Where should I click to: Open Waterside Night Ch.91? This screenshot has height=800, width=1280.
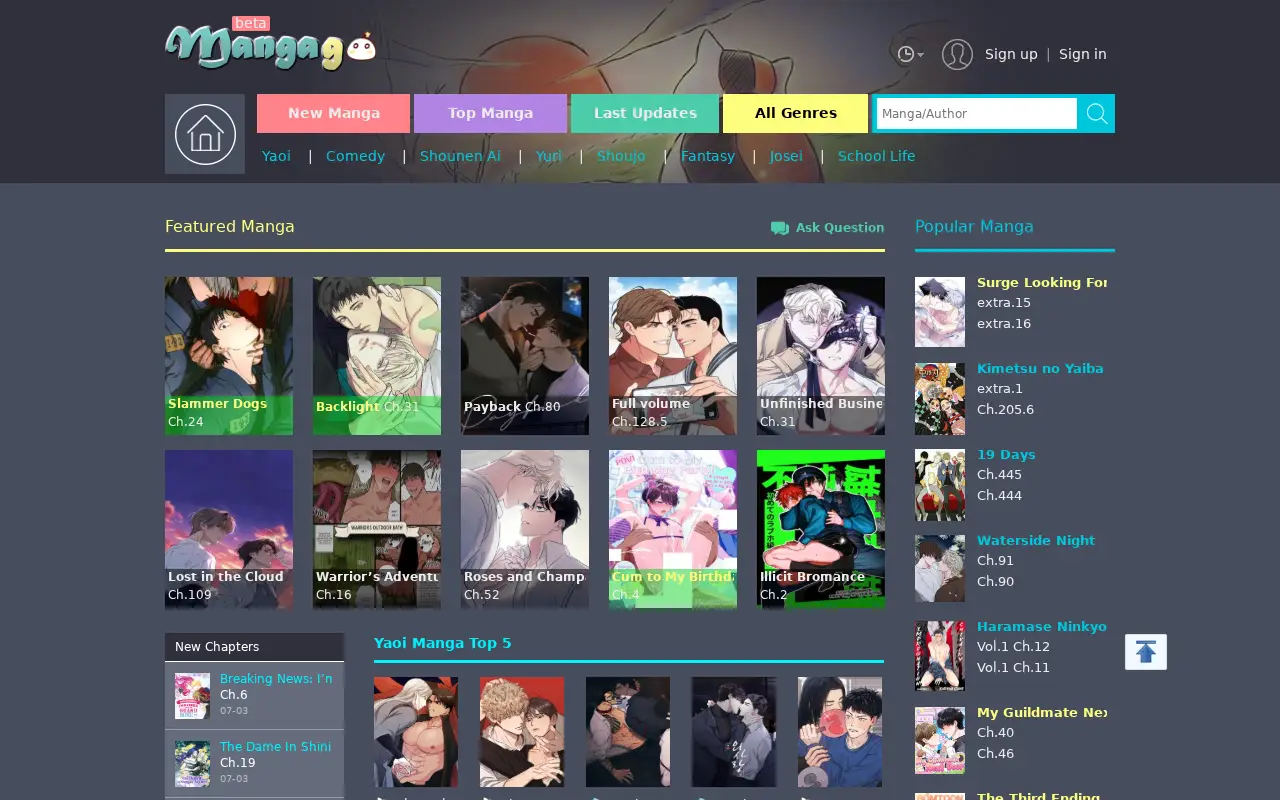995,561
